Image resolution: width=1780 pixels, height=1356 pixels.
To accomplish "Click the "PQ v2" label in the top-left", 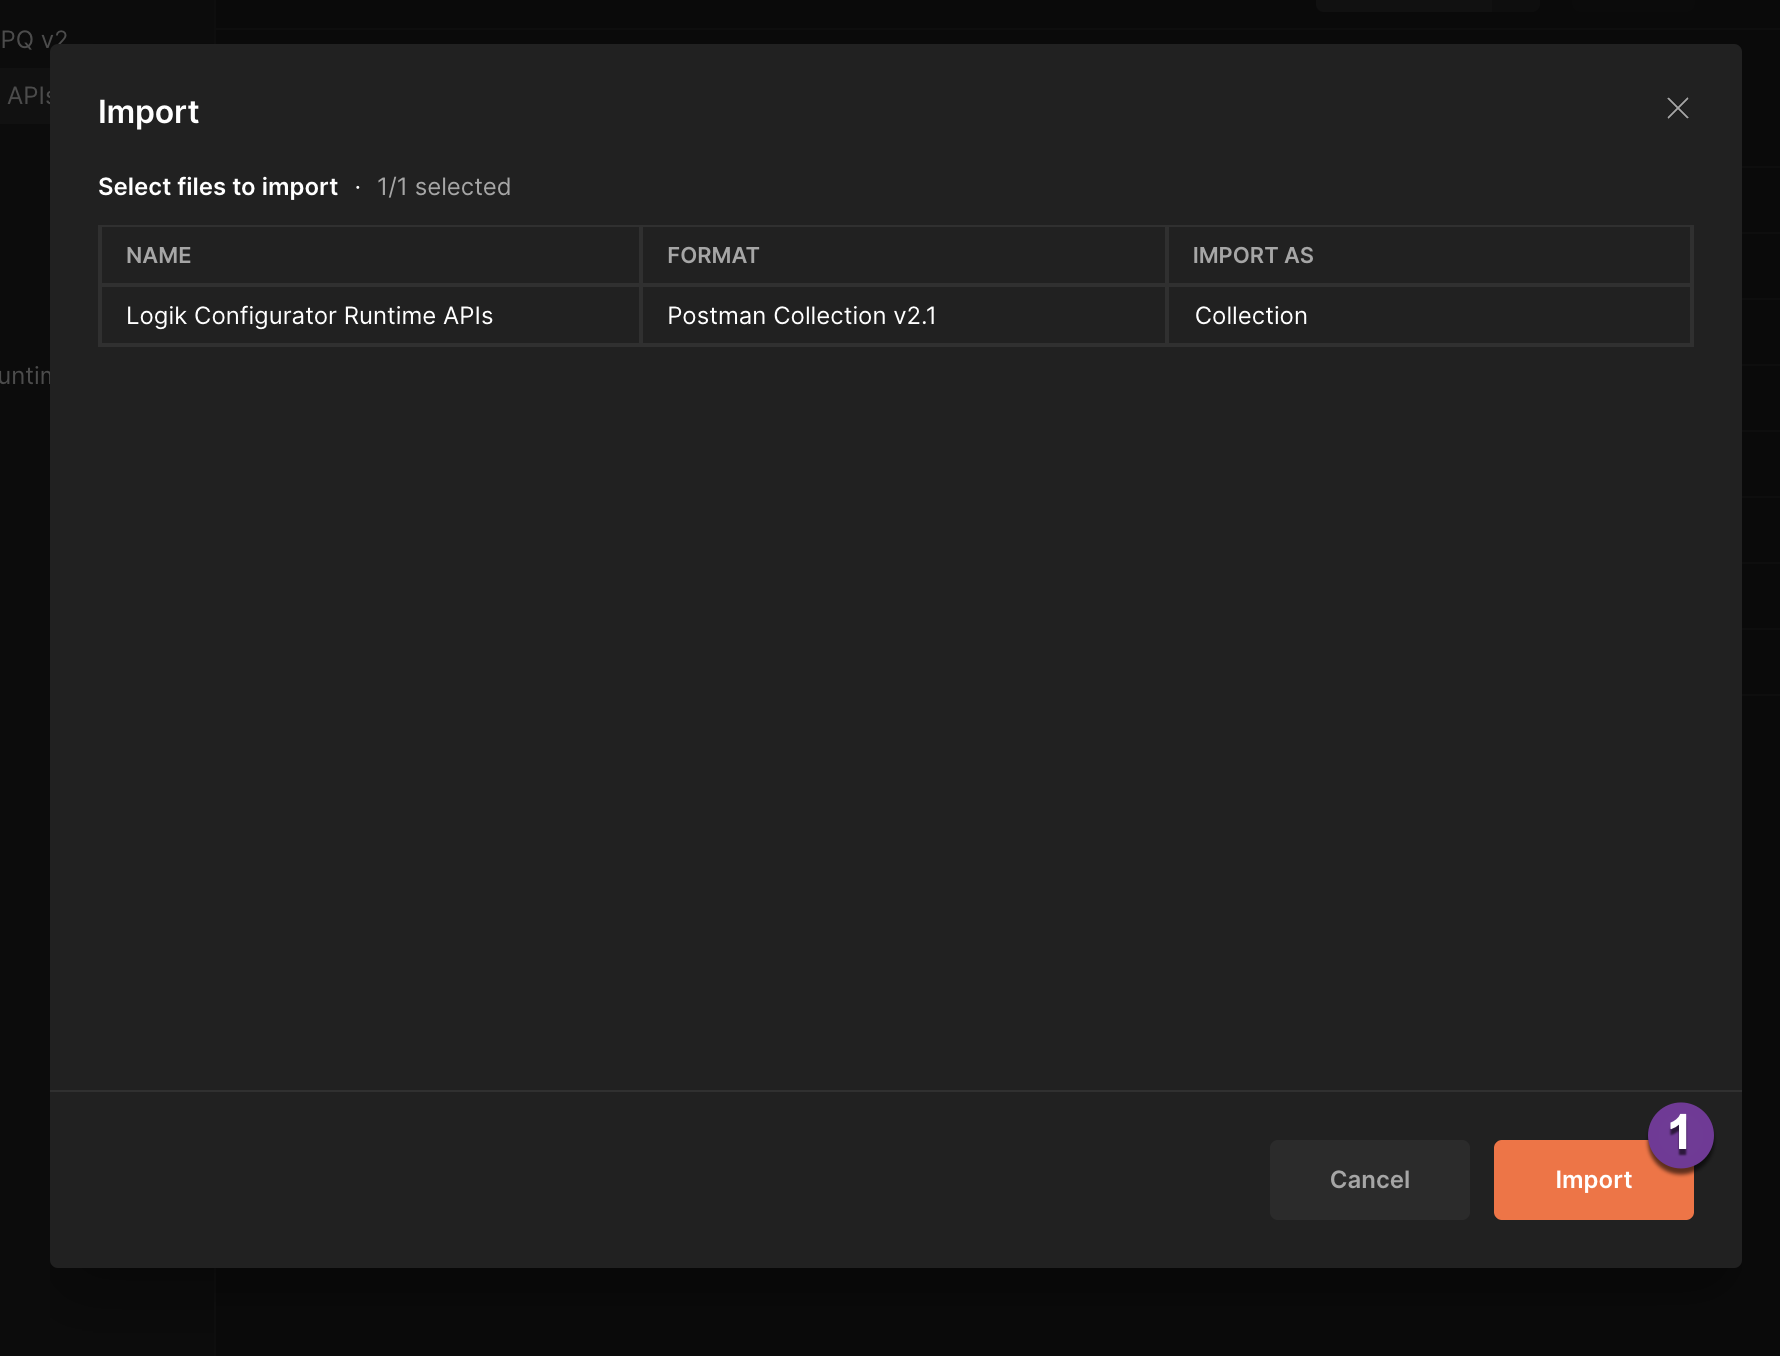I will click(33, 38).
